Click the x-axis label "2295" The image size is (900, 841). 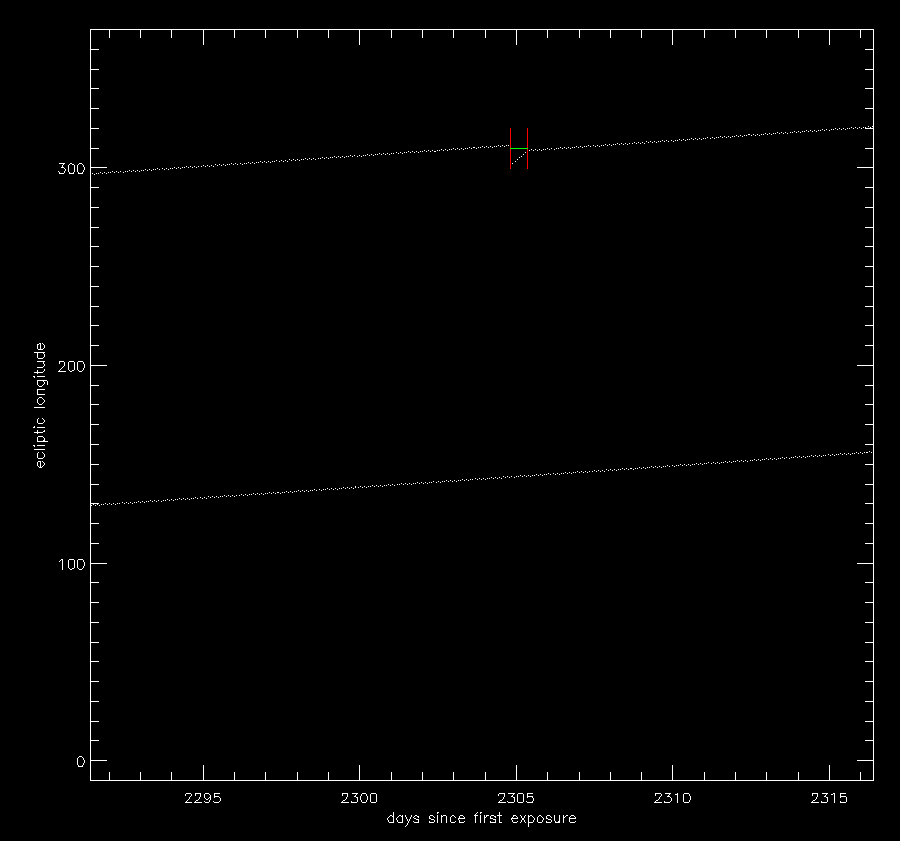coord(203,798)
